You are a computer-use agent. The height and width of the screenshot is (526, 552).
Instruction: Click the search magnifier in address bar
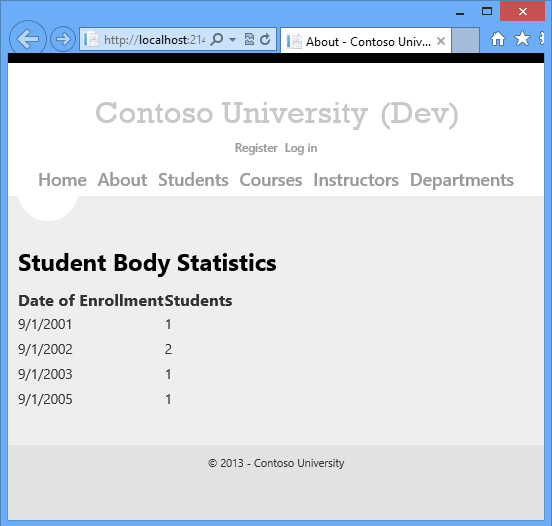[217, 39]
